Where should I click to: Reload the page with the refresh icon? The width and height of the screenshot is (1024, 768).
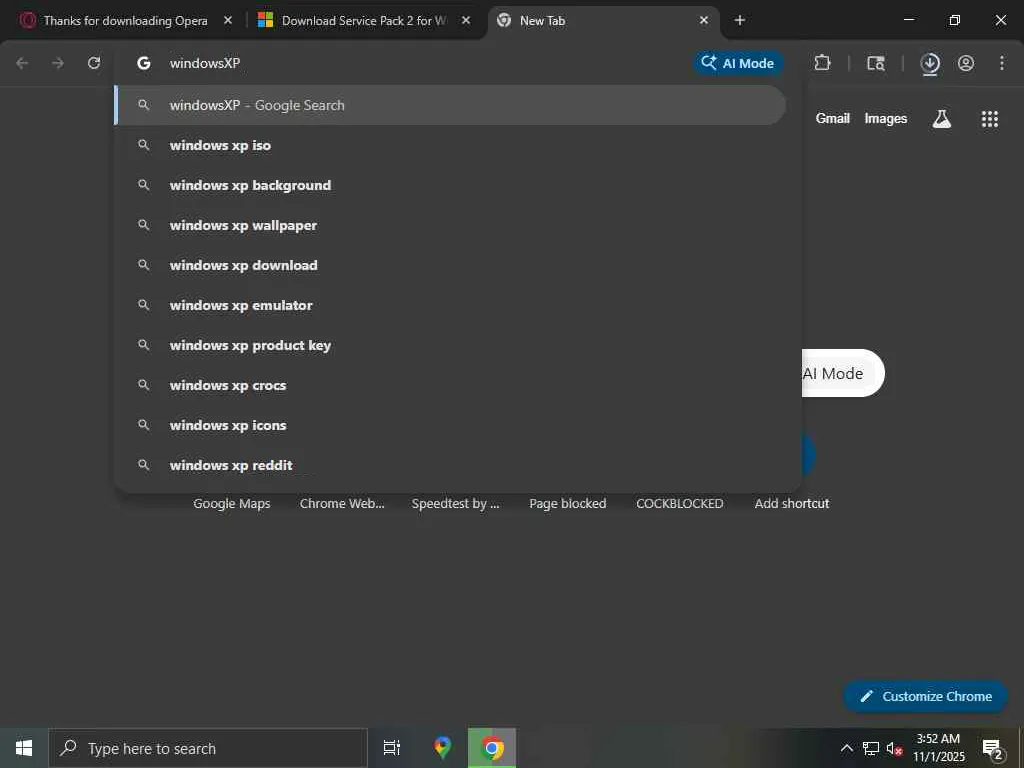(94, 63)
